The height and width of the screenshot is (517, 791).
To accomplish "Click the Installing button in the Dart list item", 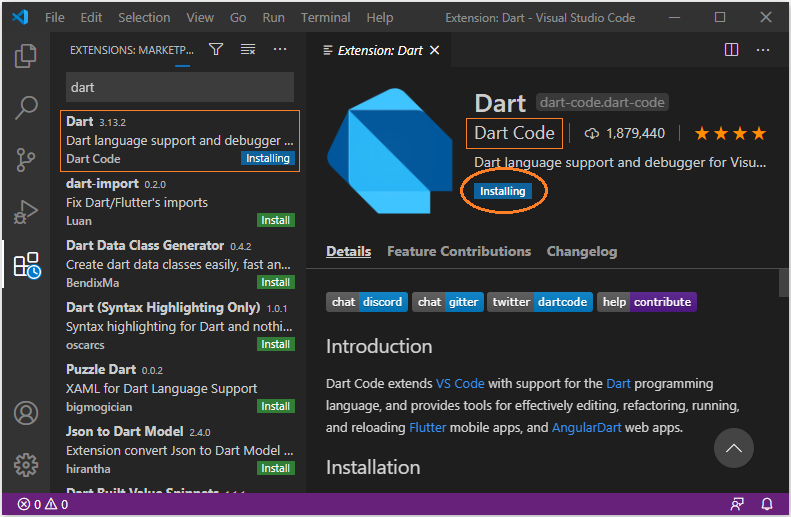I will coord(267,158).
